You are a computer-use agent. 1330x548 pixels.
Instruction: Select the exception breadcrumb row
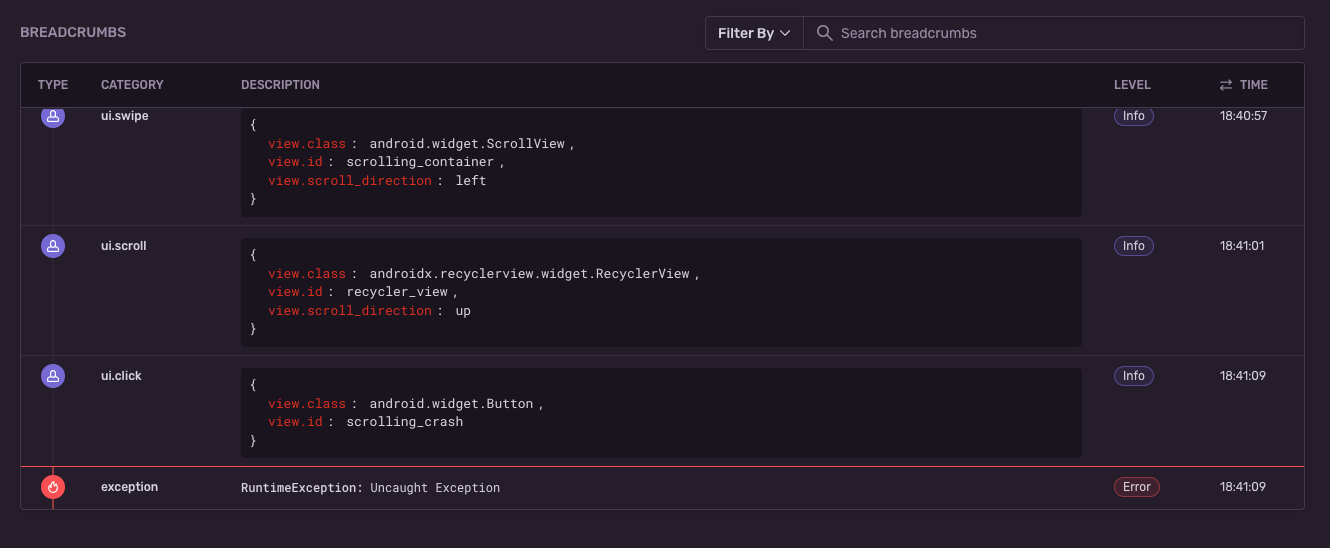tap(660, 488)
